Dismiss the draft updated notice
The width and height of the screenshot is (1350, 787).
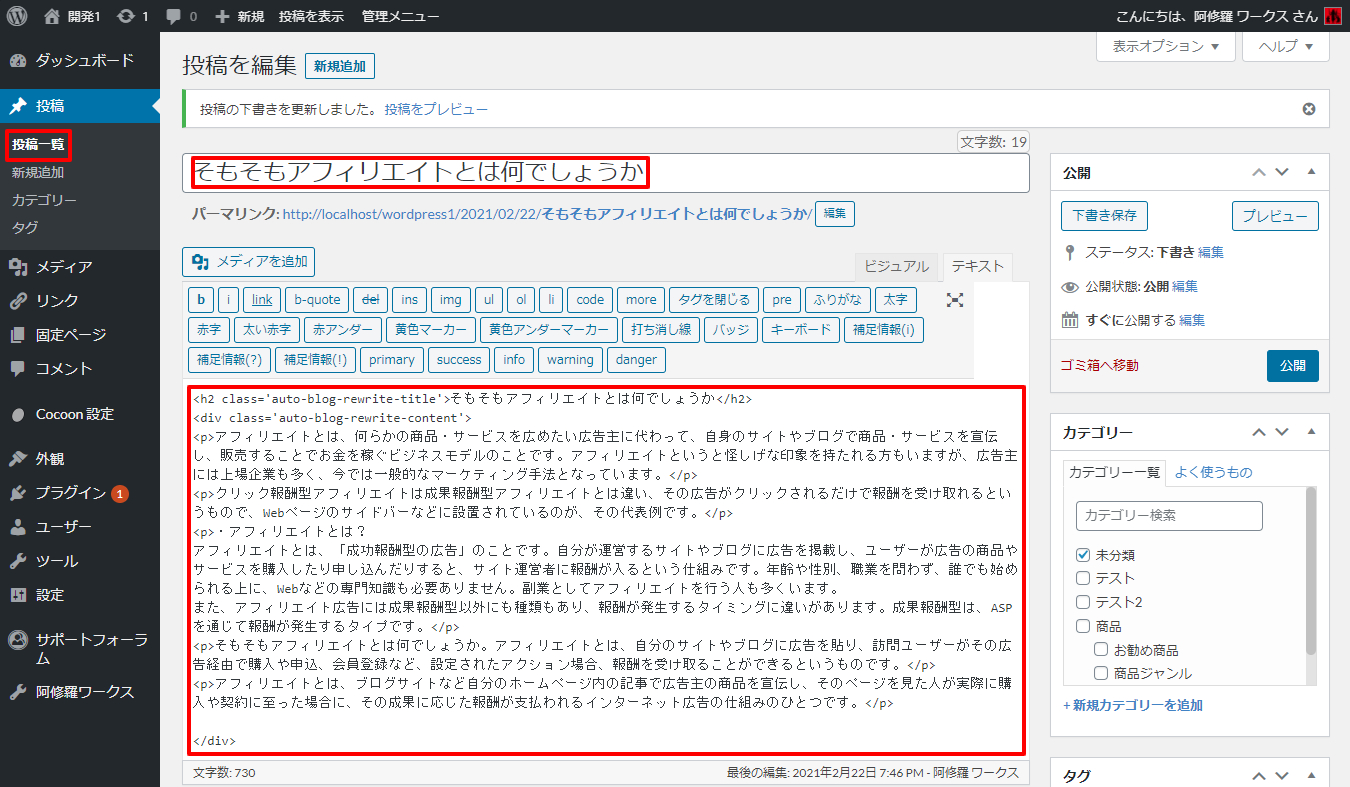(x=1309, y=109)
